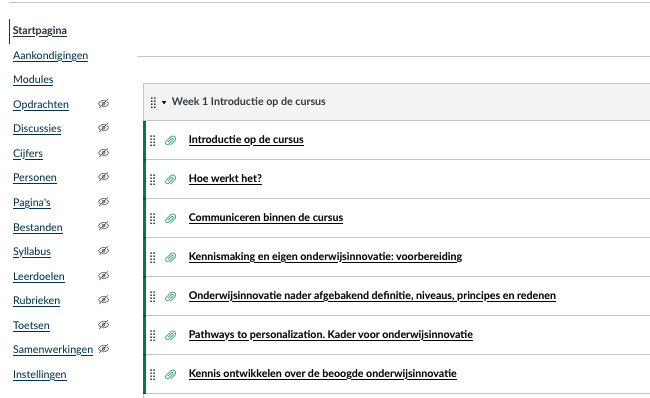650x398 pixels.
Task: Open Pagina's navigation link
Action: tap(32, 202)
